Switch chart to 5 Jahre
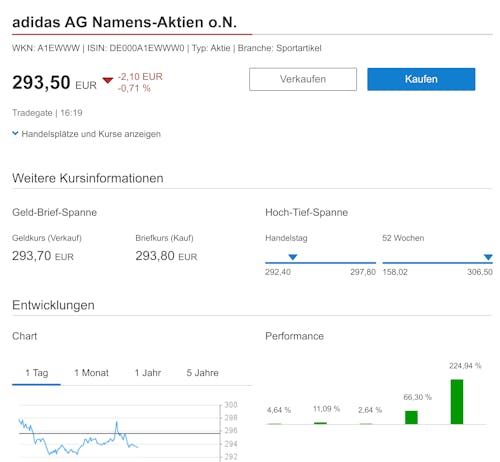The image size is (500, 462). [202, 373]
